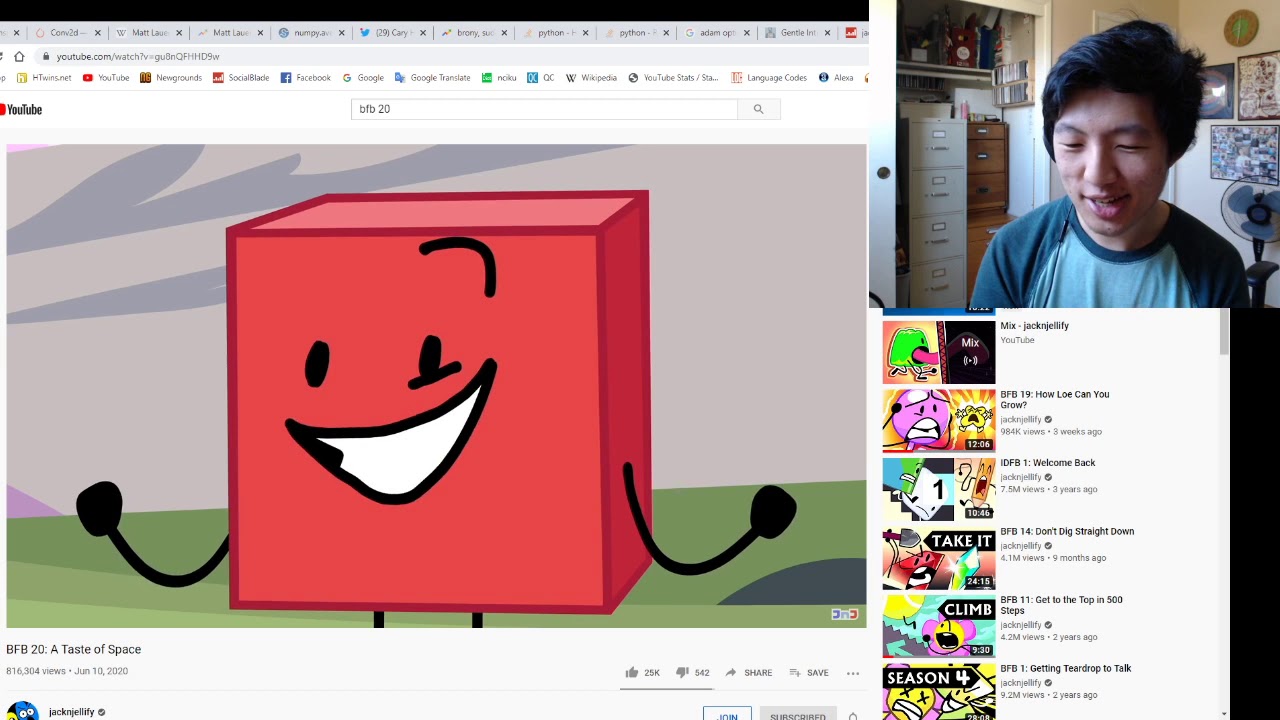The width and height of the screenshot is (1280, 720).
Task: Click the video player showing Blocky
Action: coord(436,386)
